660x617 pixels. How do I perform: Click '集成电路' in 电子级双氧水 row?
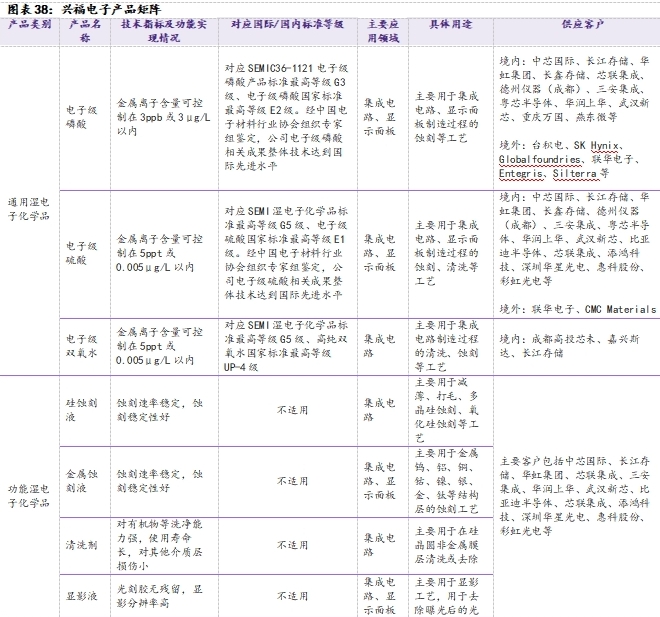pos(380,346)
